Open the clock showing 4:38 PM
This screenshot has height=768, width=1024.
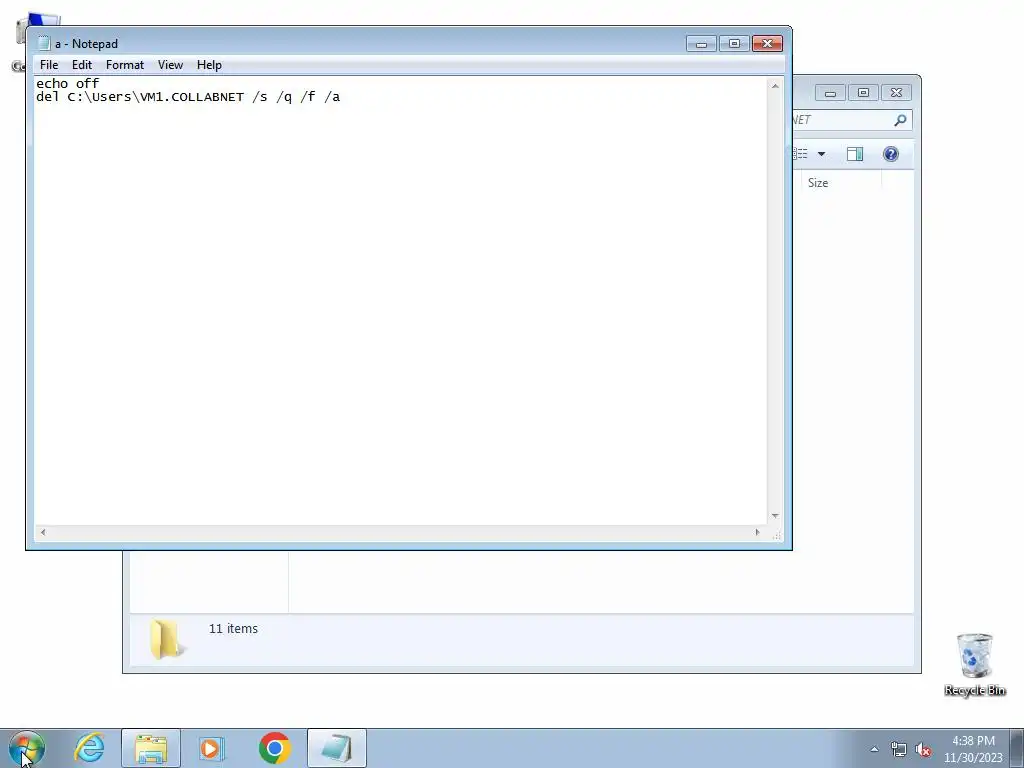pos(973,749)
